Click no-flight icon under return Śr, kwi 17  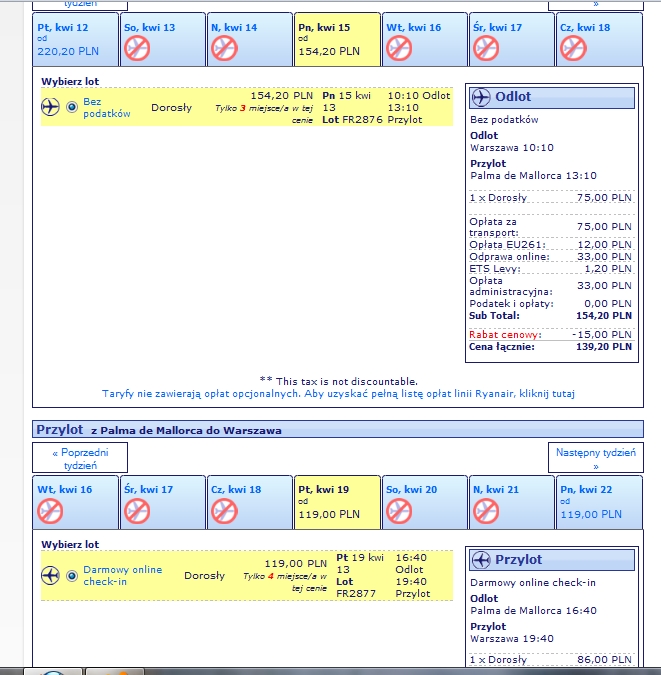pyautogui.click(x=137, y=511)
